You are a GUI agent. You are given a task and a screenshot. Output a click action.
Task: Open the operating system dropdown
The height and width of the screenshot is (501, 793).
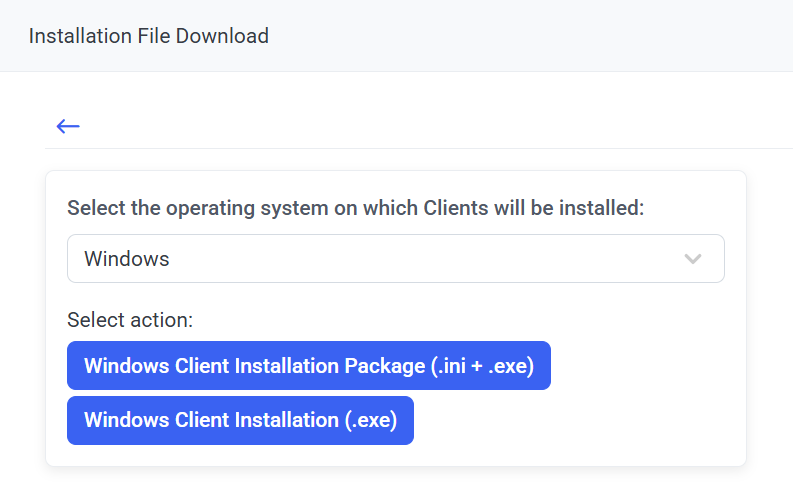point(395,259)
